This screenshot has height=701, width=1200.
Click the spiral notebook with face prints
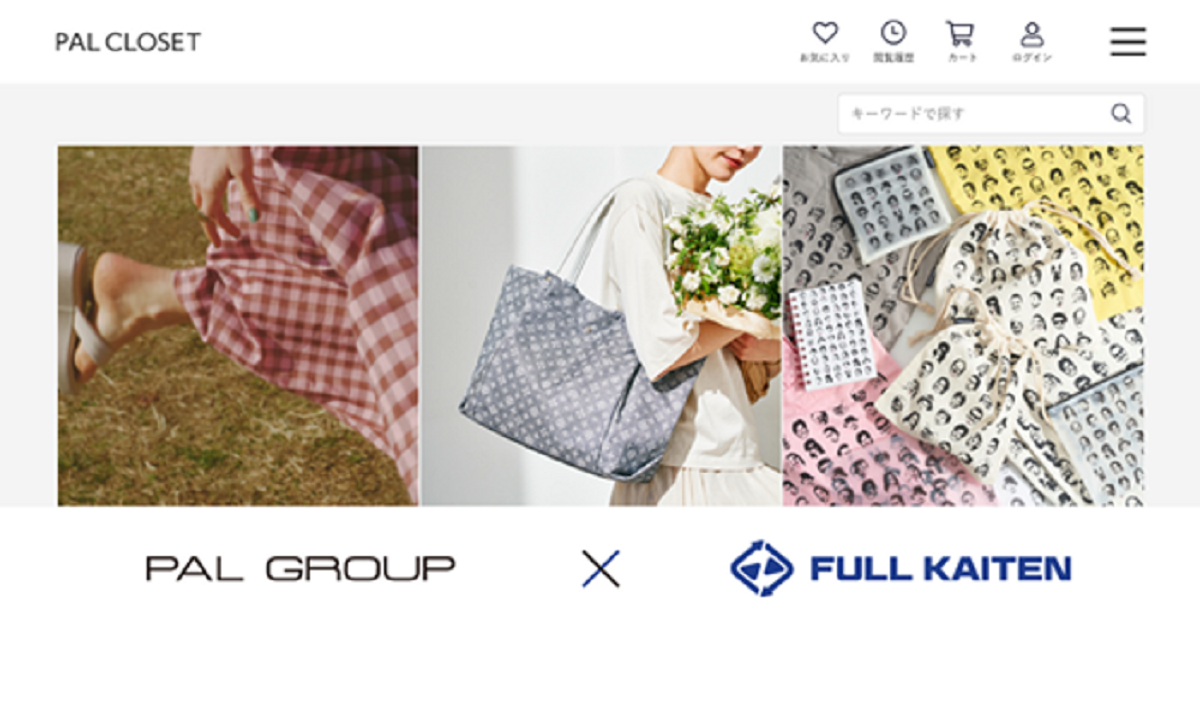point(826,335)
